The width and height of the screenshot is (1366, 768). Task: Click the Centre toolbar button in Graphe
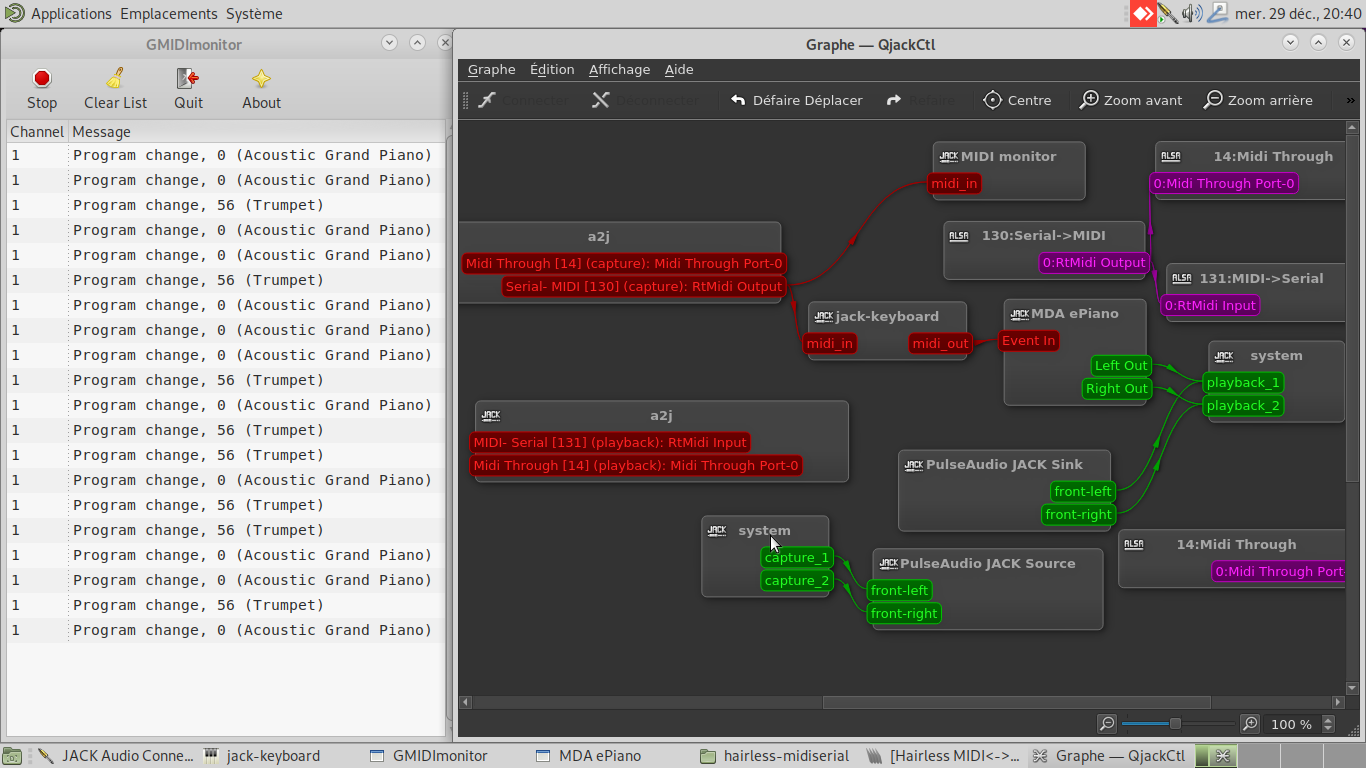(1017, 100)
